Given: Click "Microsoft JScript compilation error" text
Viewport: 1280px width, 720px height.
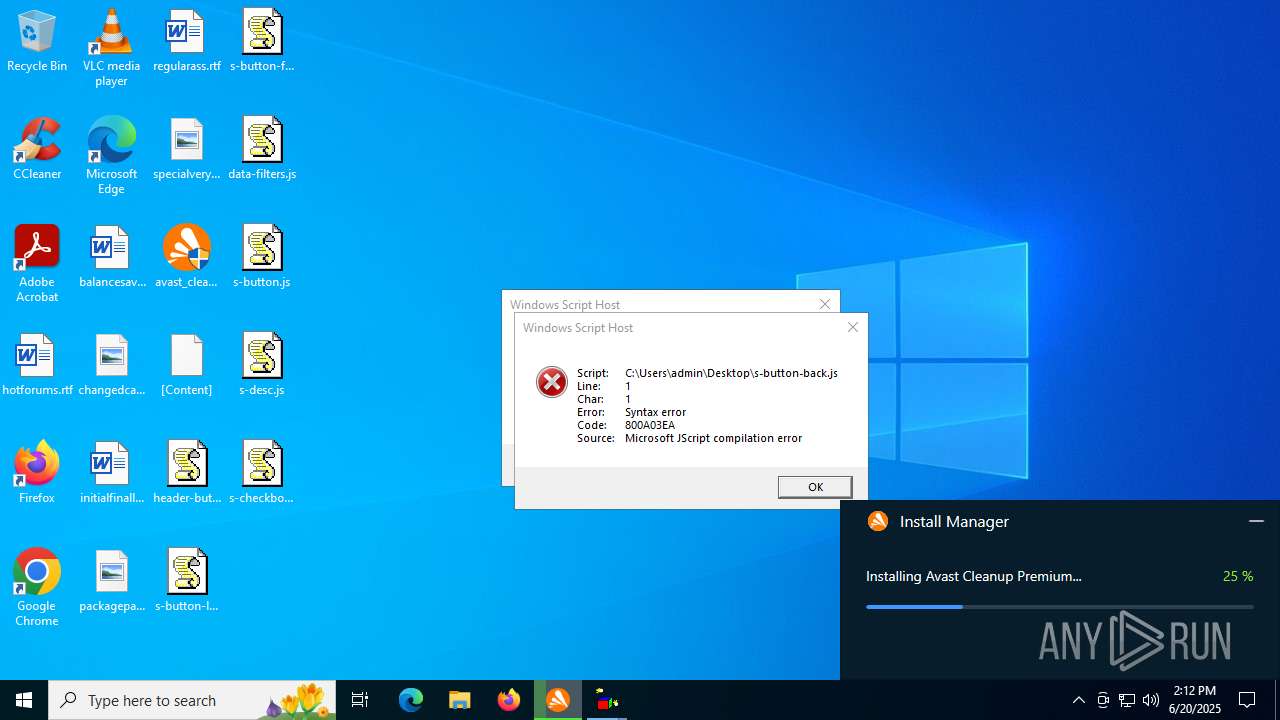Looking at the screenshot, I should click(713, 438).
